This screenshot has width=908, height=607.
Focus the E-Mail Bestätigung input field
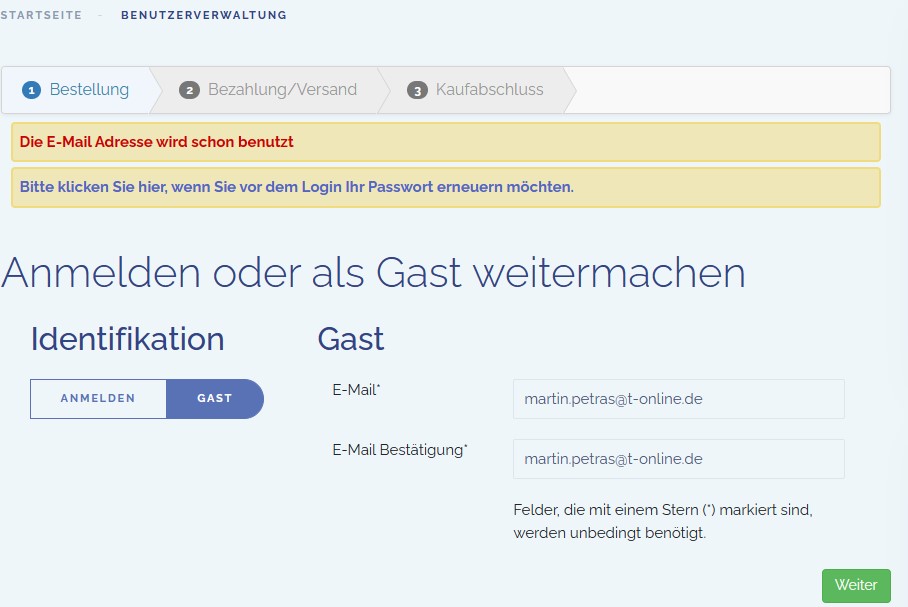[679, 459]
